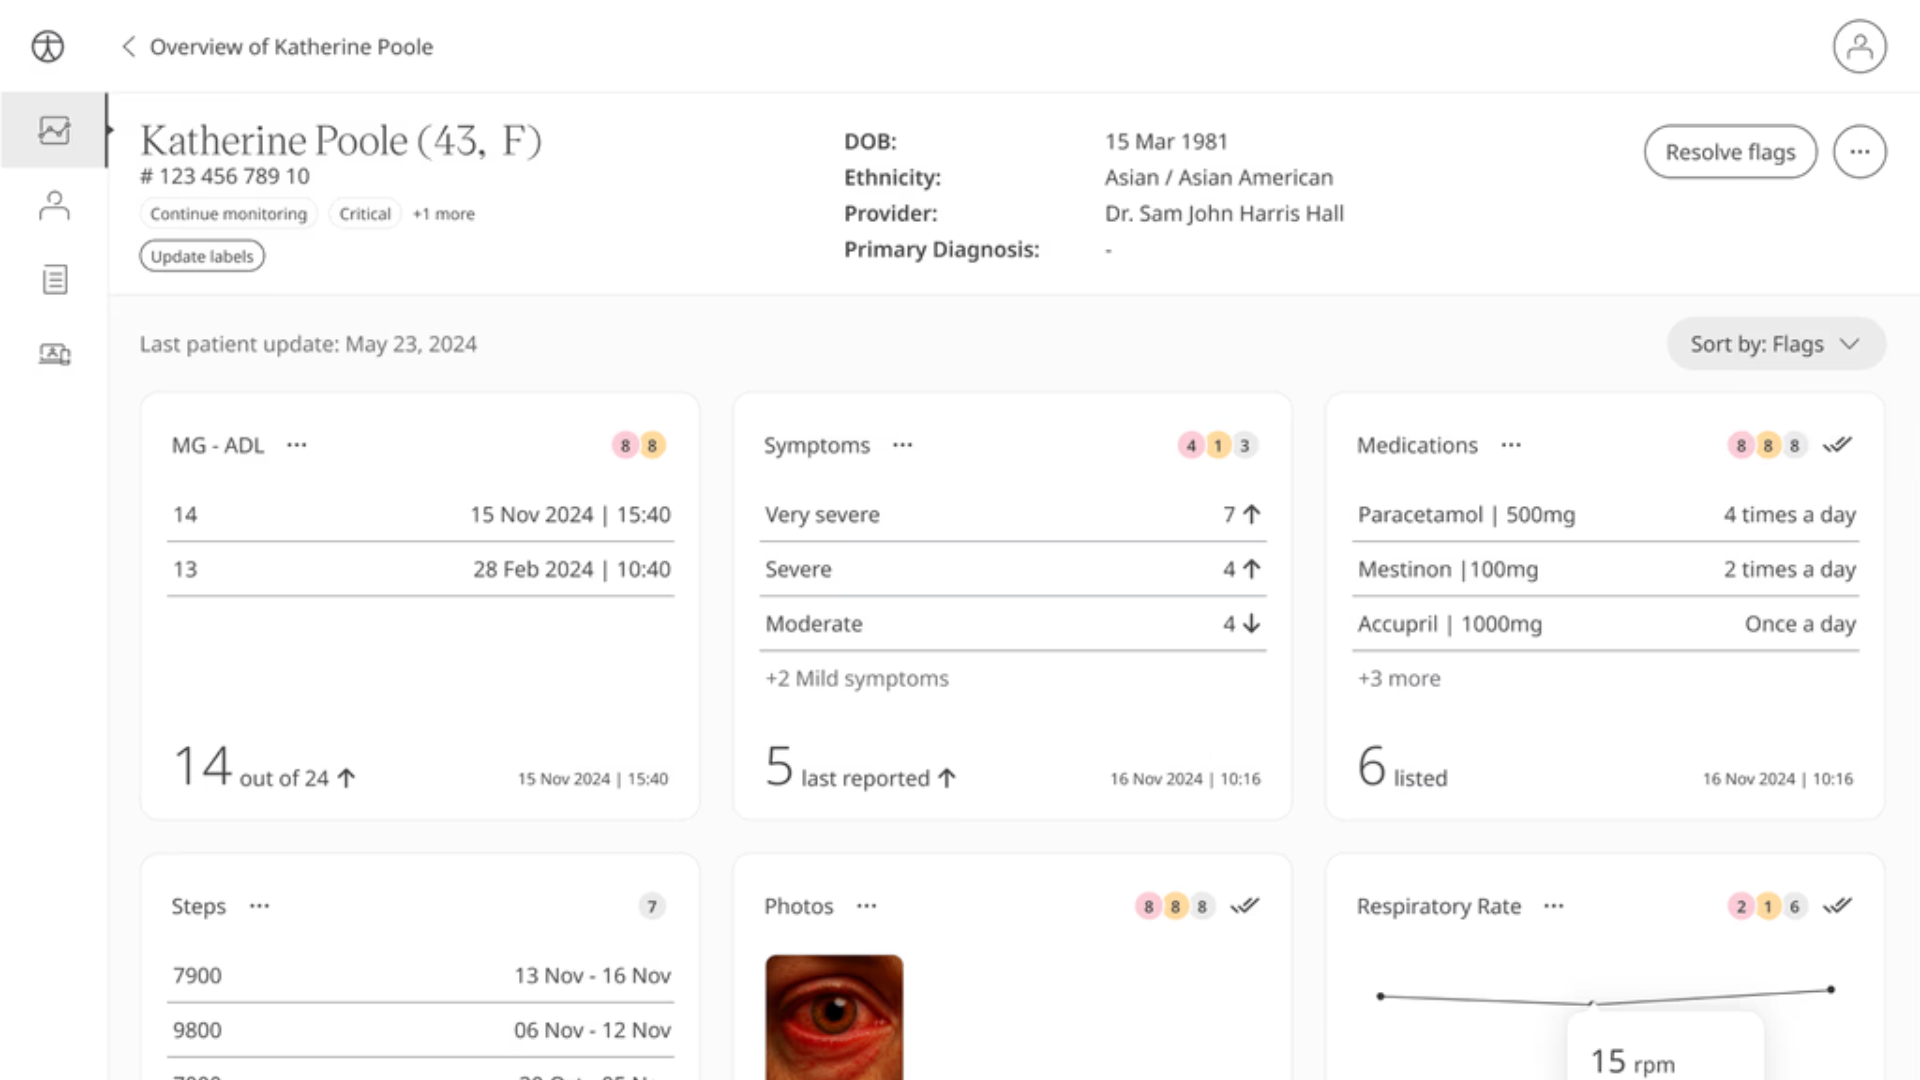Select MG-ADL entry 28 Feb 2024 | 10:40
1920x1080 pixels.
tap(420, 569)
